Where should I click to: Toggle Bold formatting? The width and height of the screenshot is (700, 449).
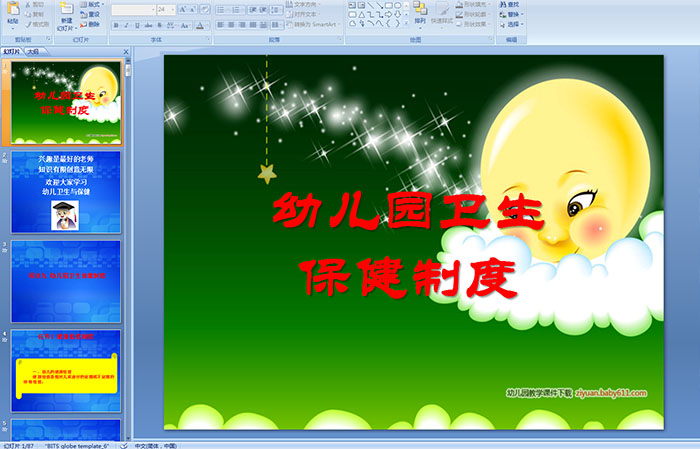point(116,25)
